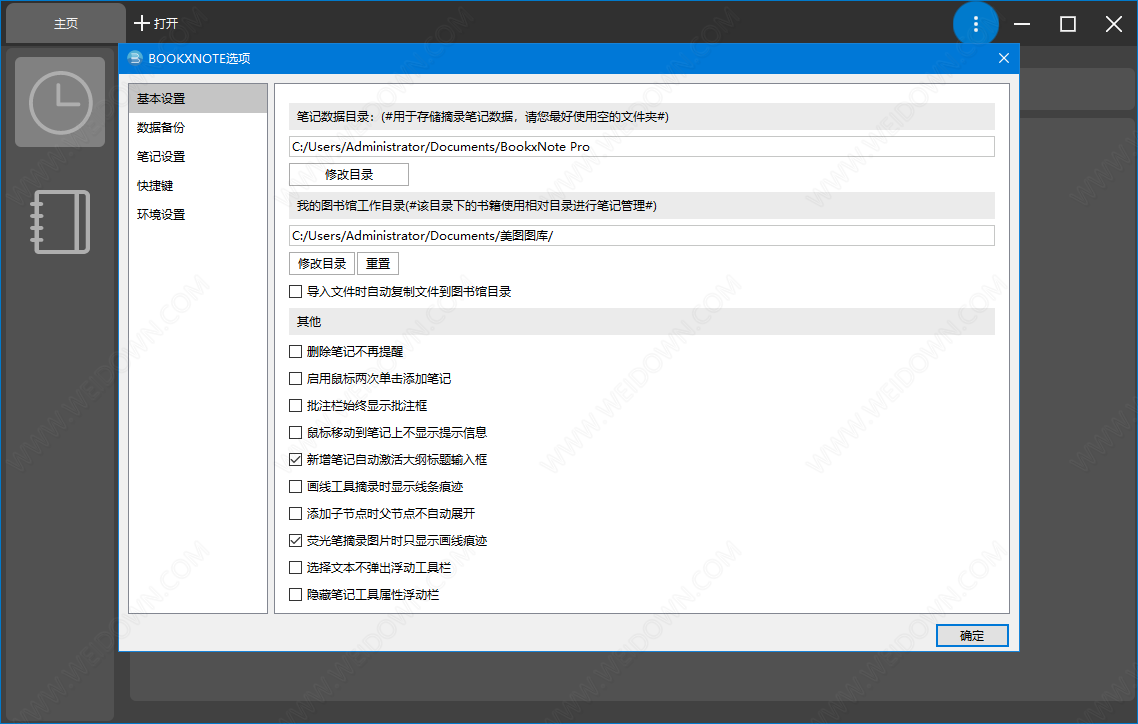Click the 打开 label in top bar
This screenshot has height=724, width=1138.
(166, 23)
